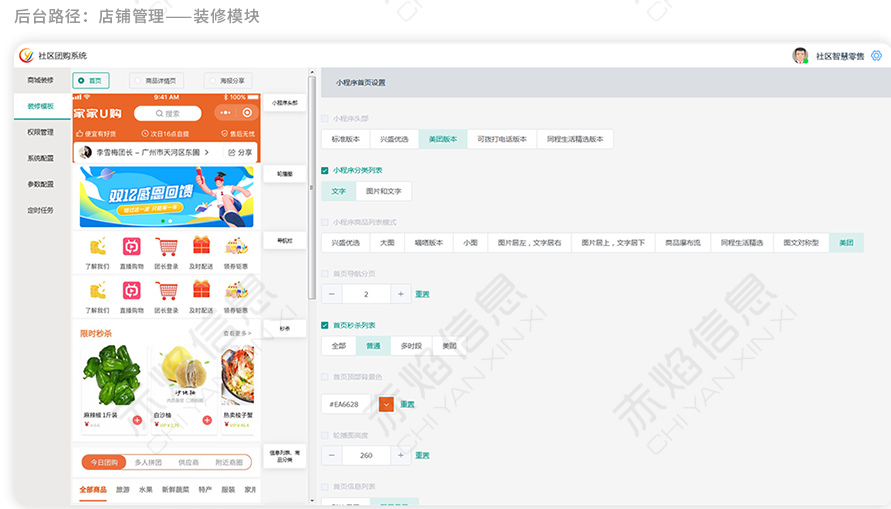Choose the 图片和文字 category list style
The image size is (891, 509).
coord(383,191)
